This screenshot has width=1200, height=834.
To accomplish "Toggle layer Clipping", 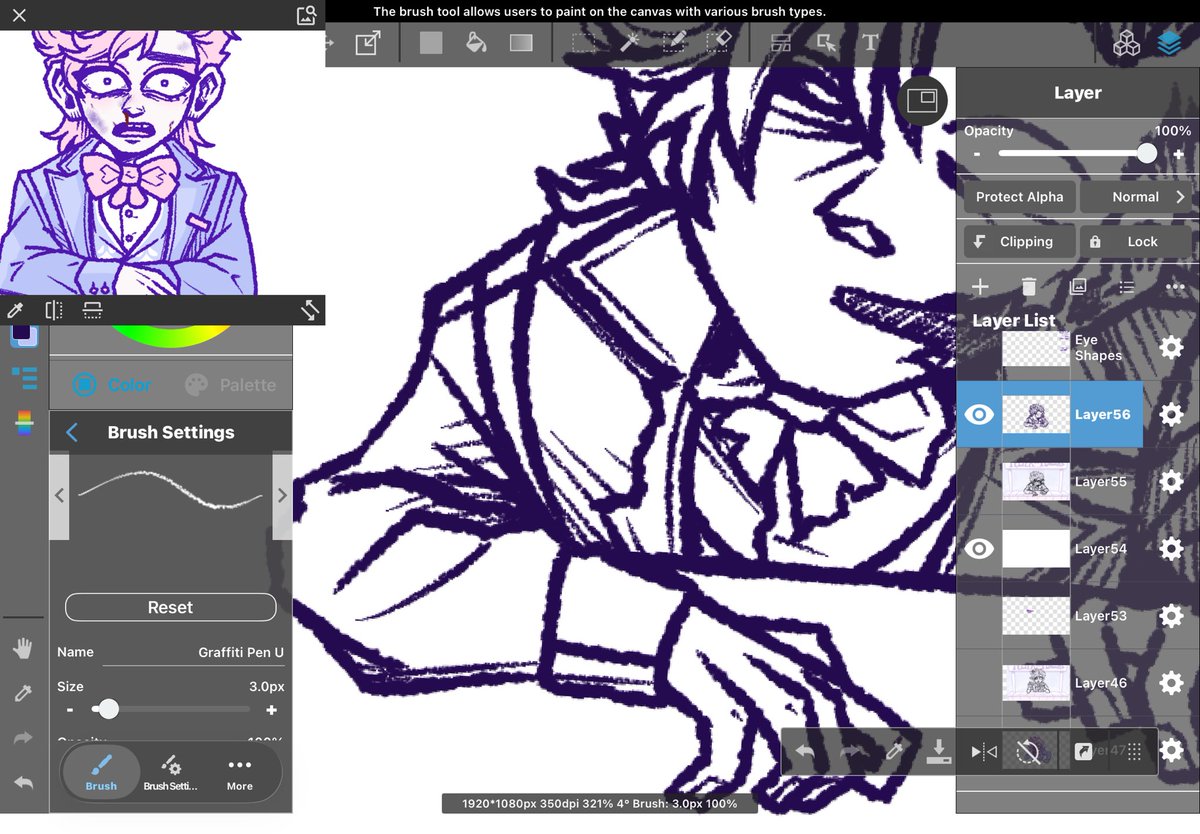I will pyautogui.click(x=1020, y=241).
